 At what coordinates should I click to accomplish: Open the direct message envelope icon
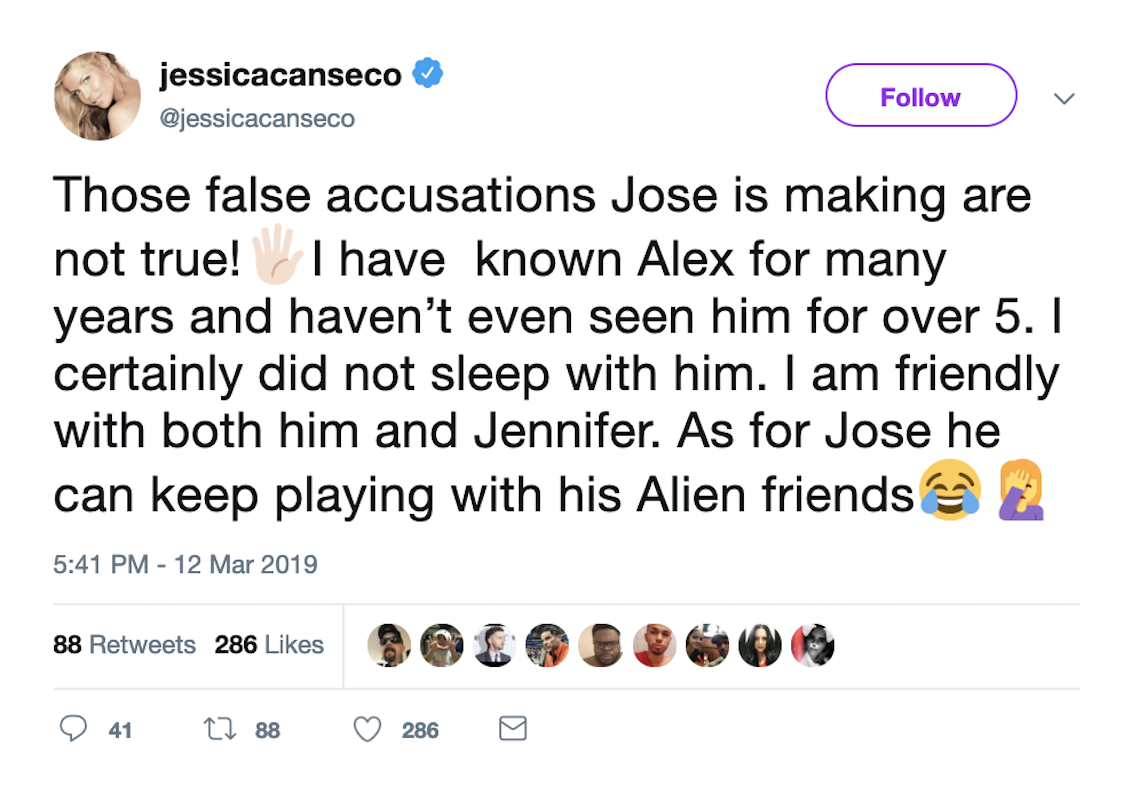[x=512, y=730]
